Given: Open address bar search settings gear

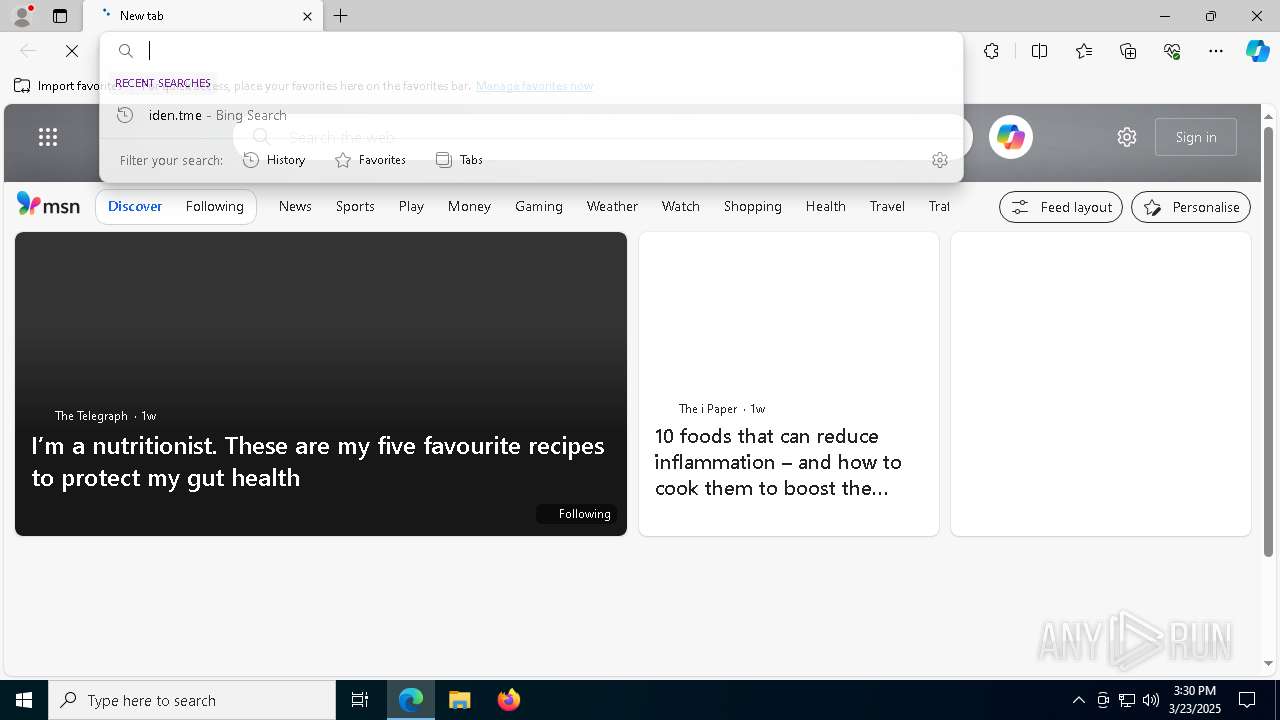Looking at the screenshot, I should pyautogui.click(x=939, y=160).
